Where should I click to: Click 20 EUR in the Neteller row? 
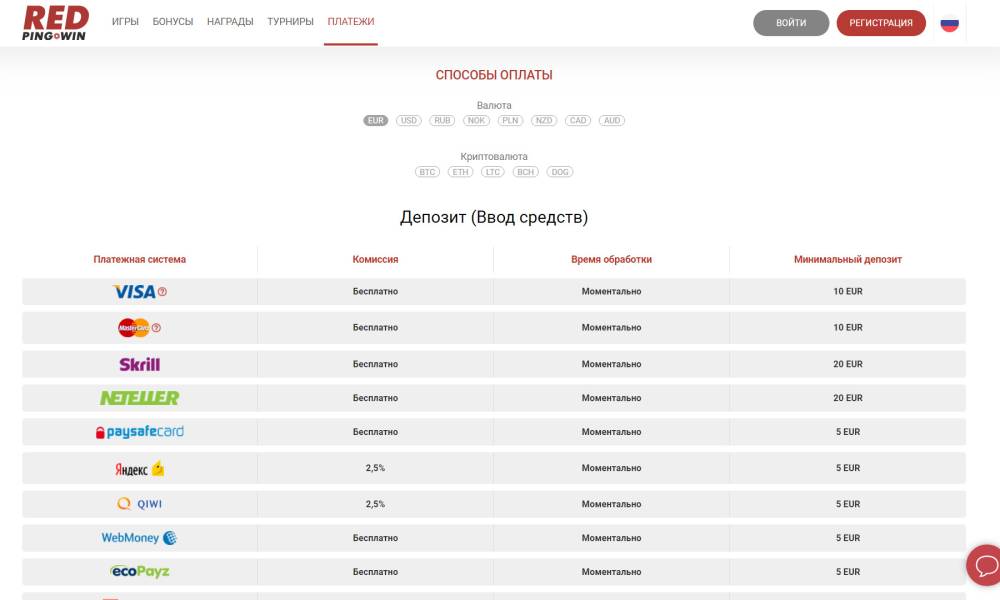tap(848, 398)
